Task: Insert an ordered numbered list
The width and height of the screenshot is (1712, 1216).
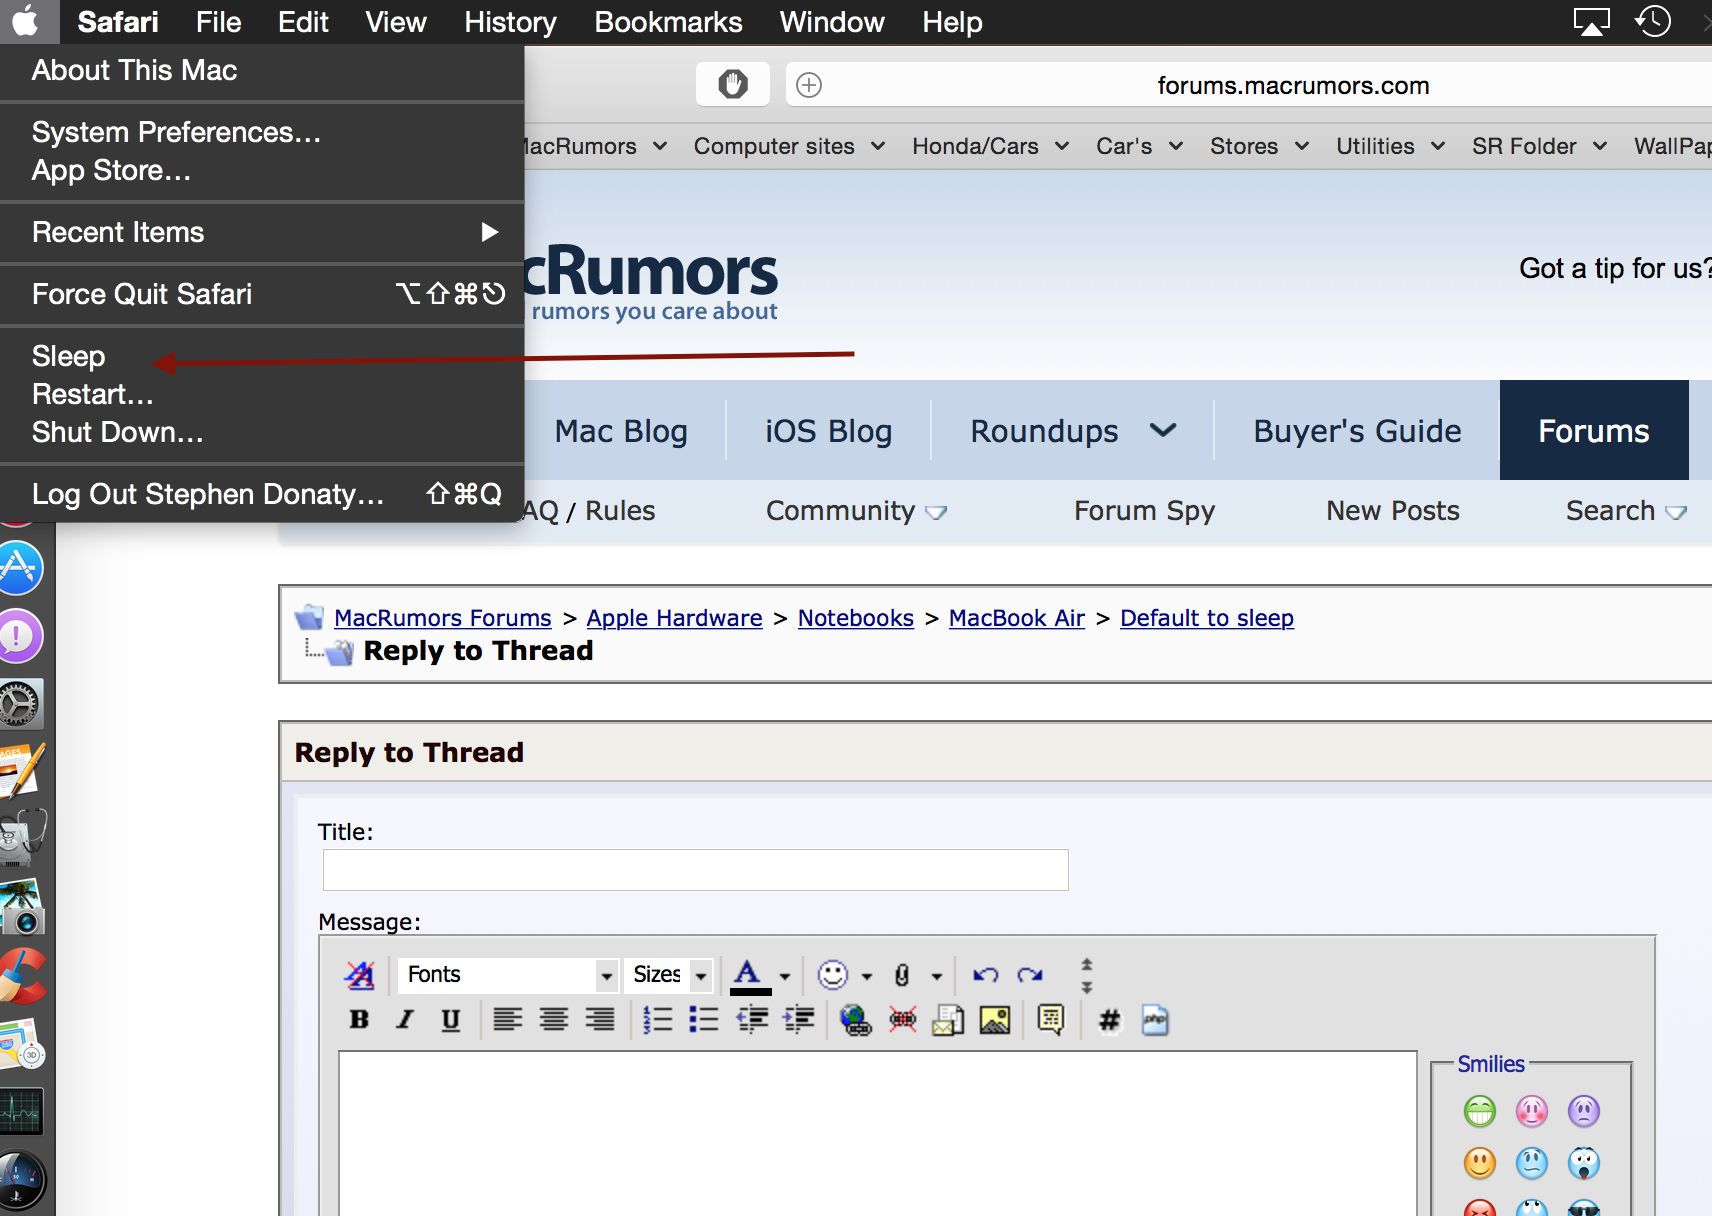Action: tap(657, 1019)
